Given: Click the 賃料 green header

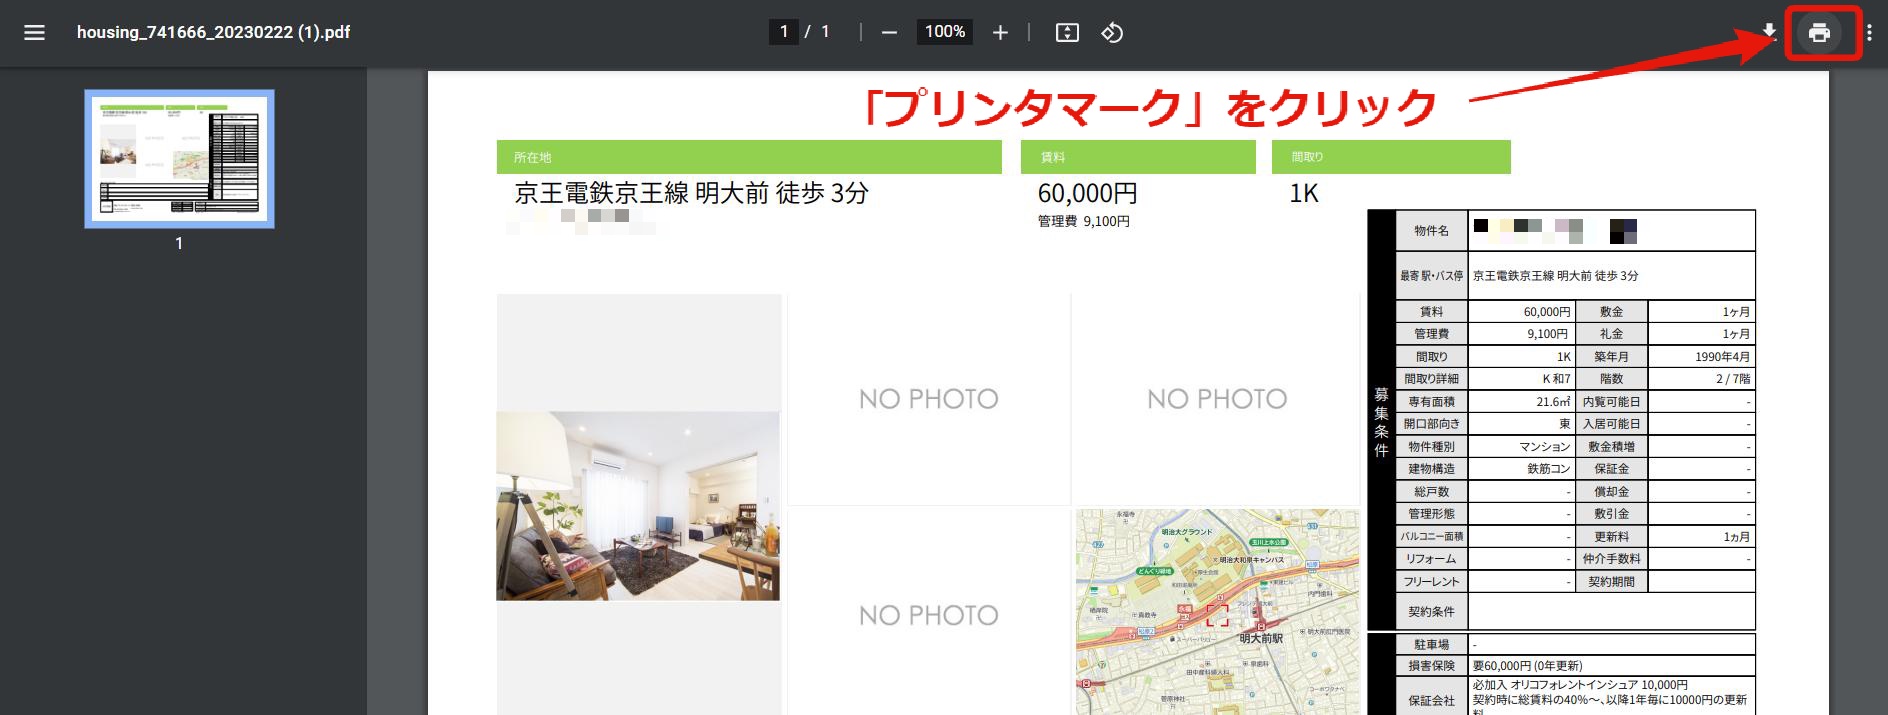Looking at the screenshot, I should (x=1138, y=157).
